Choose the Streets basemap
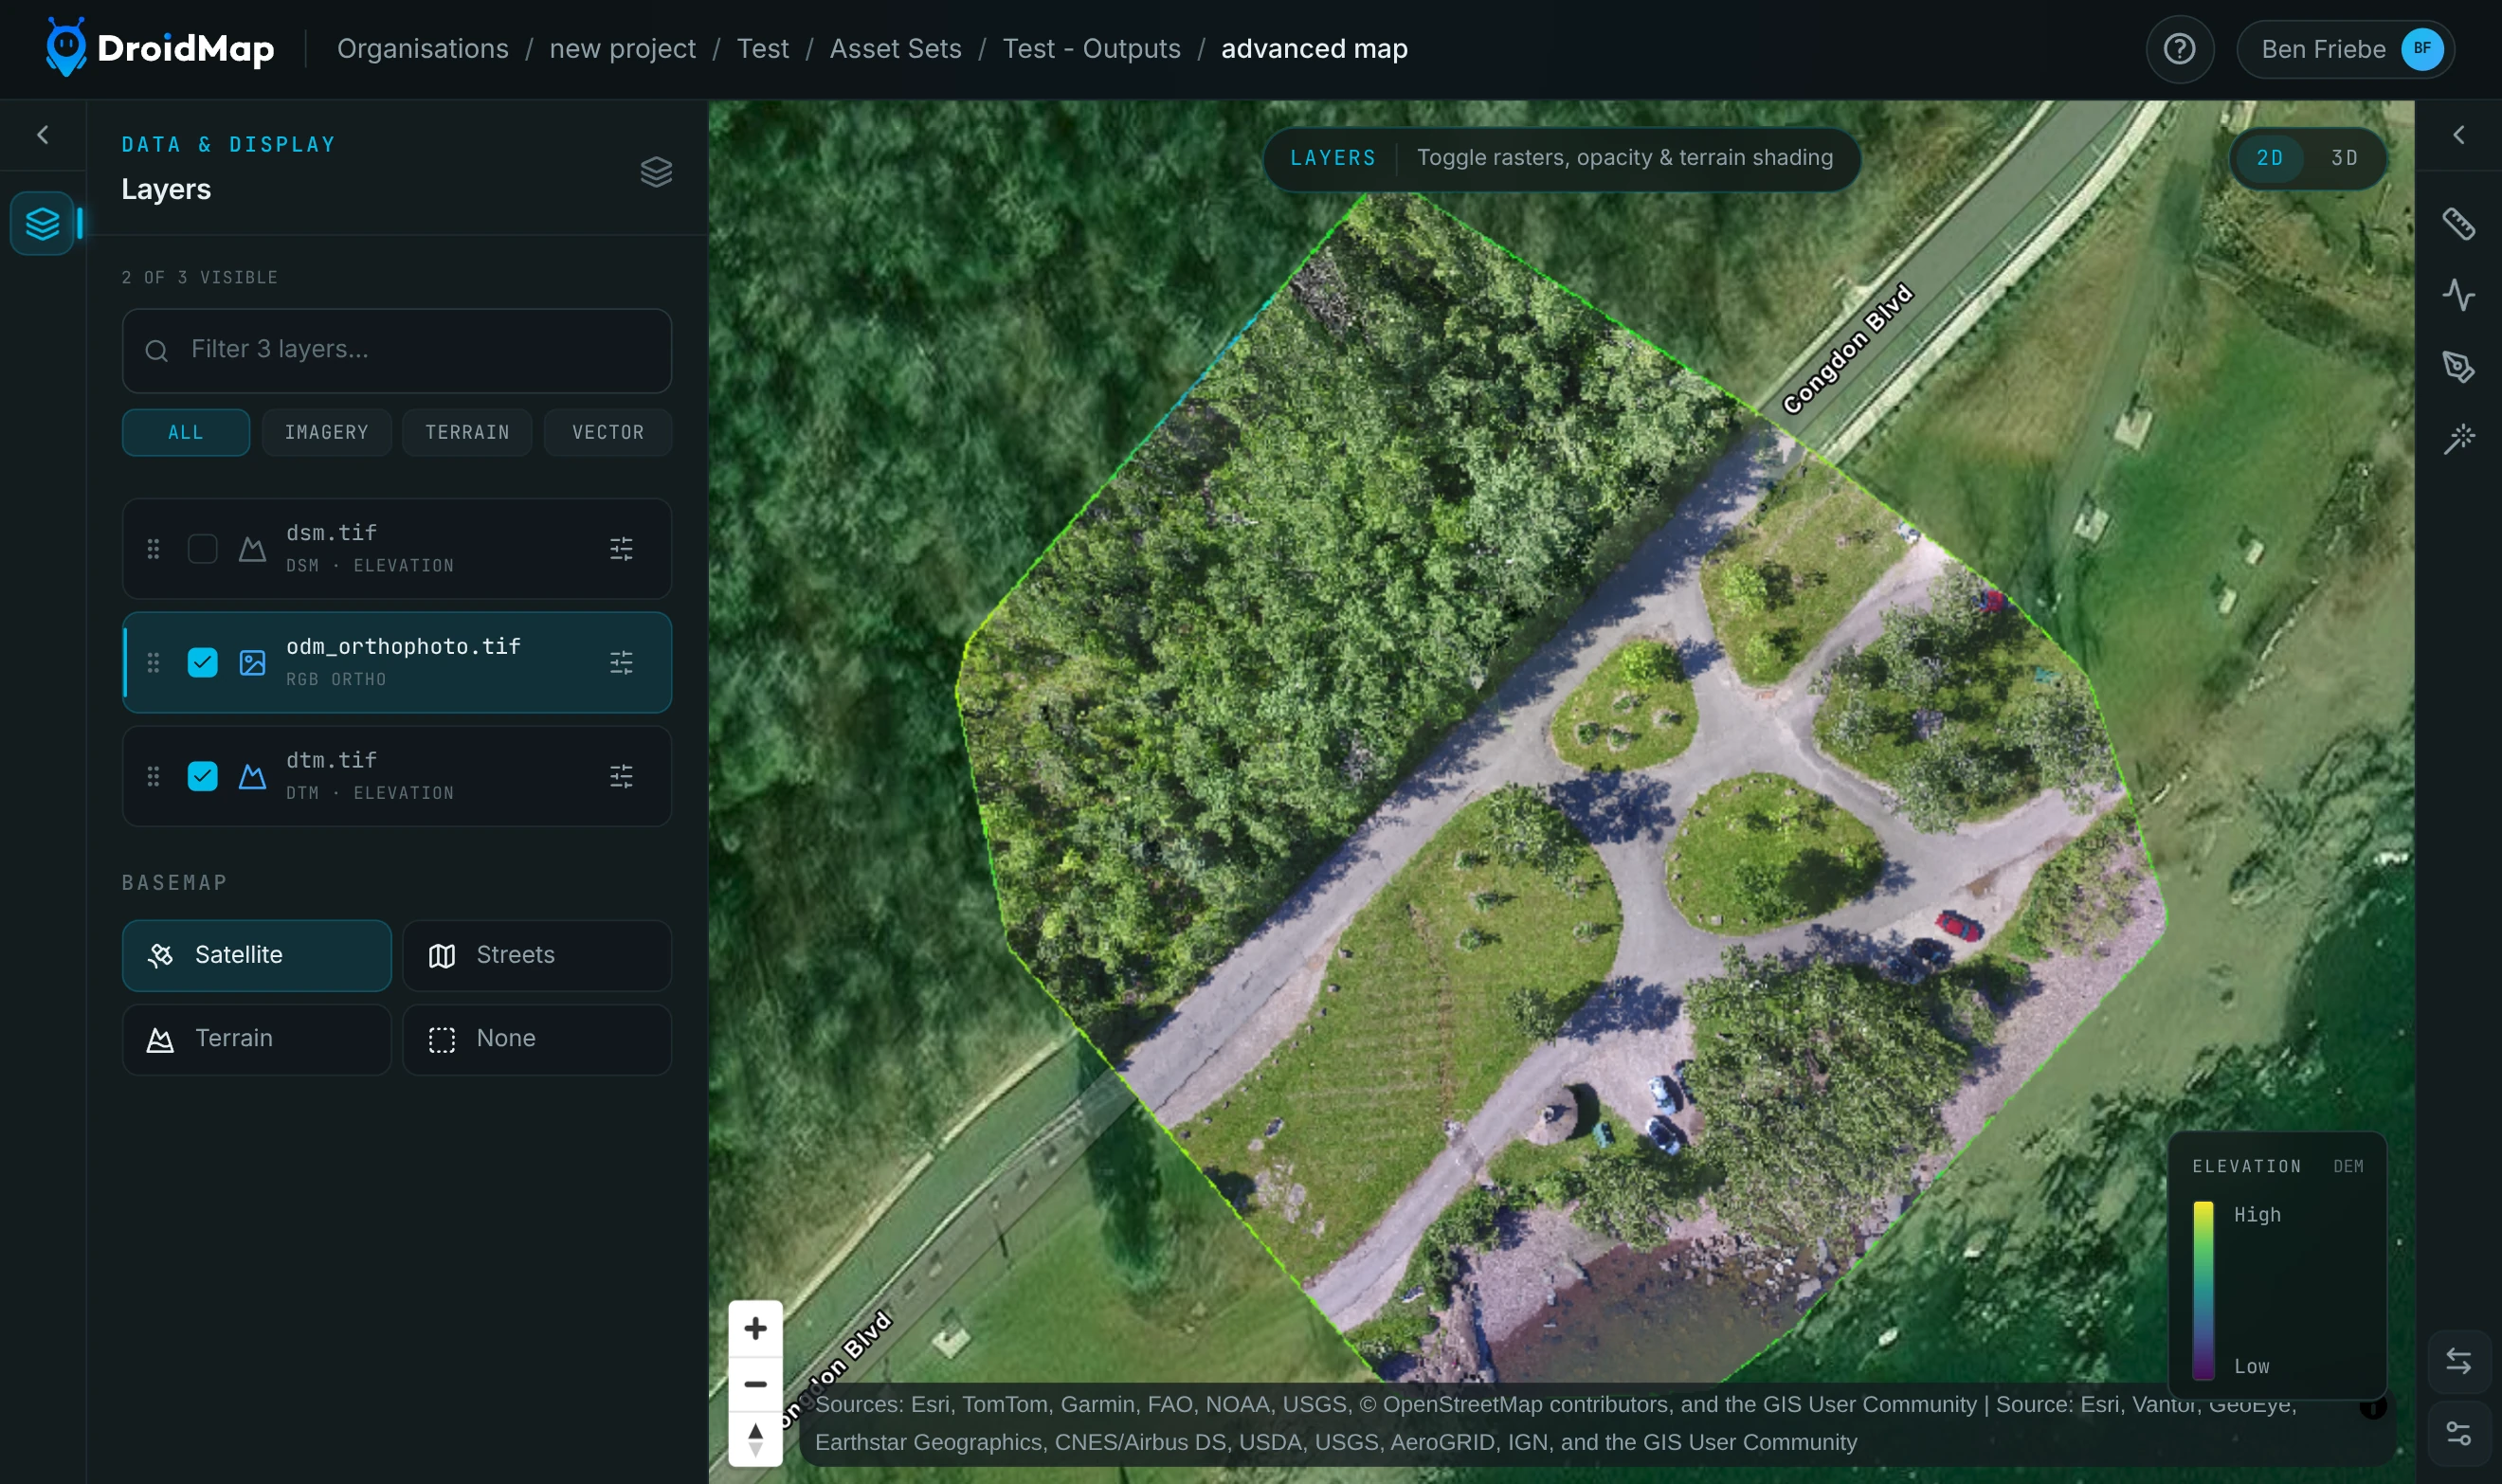The height and width of the screenshot is (1484, 2502). pos(537,955)
